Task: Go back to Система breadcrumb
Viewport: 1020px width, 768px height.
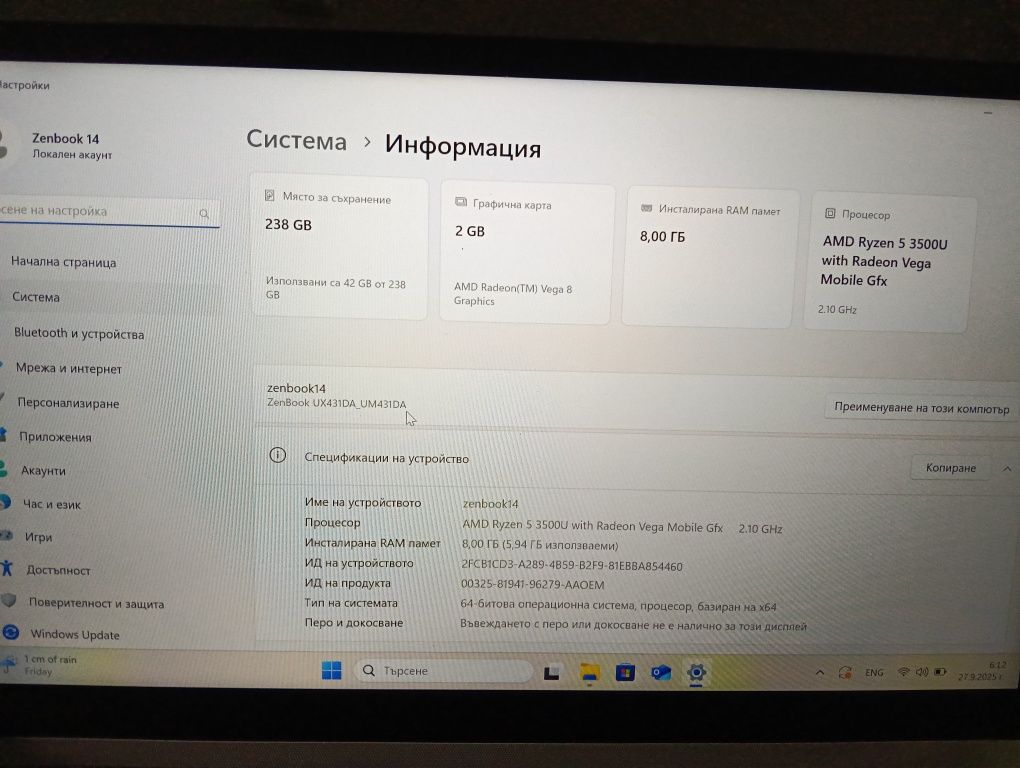Action: pos(297,140)
